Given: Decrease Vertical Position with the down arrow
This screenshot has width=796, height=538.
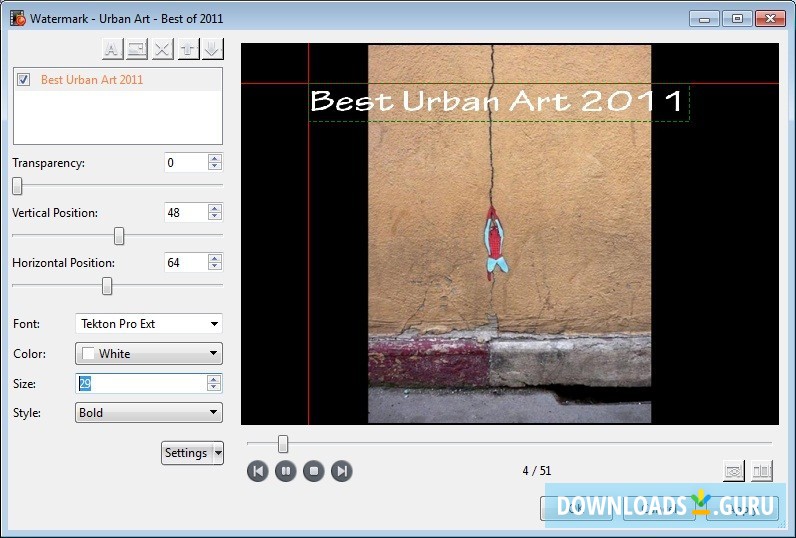Looking at the screenshot, I should click(215, 217).
